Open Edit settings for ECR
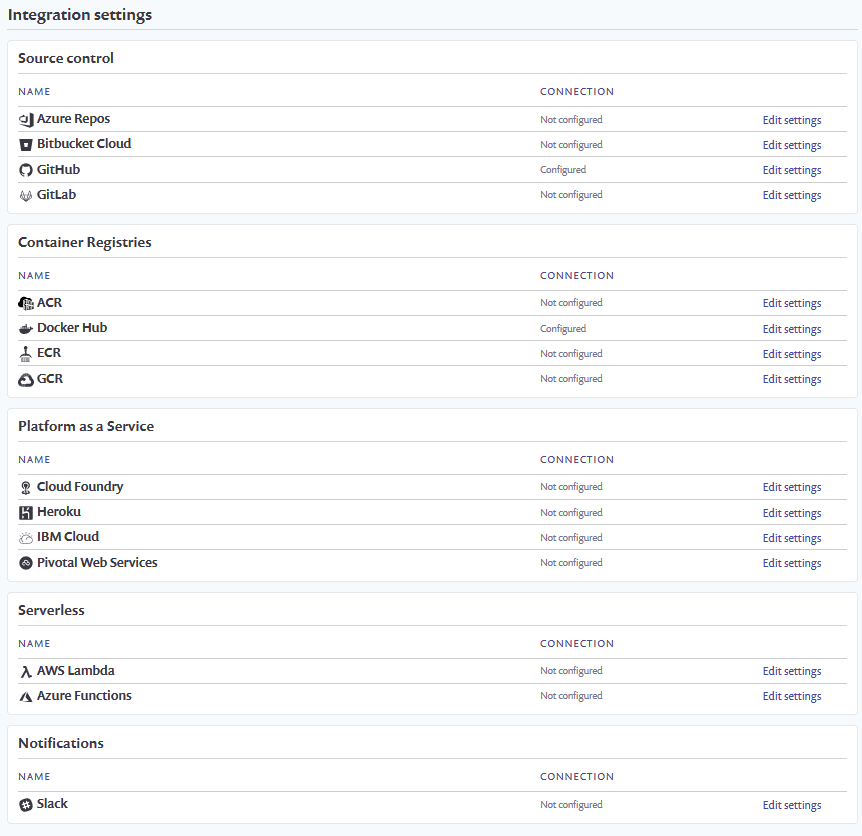Viewport: 862px width, 836px height. [791, 354]
